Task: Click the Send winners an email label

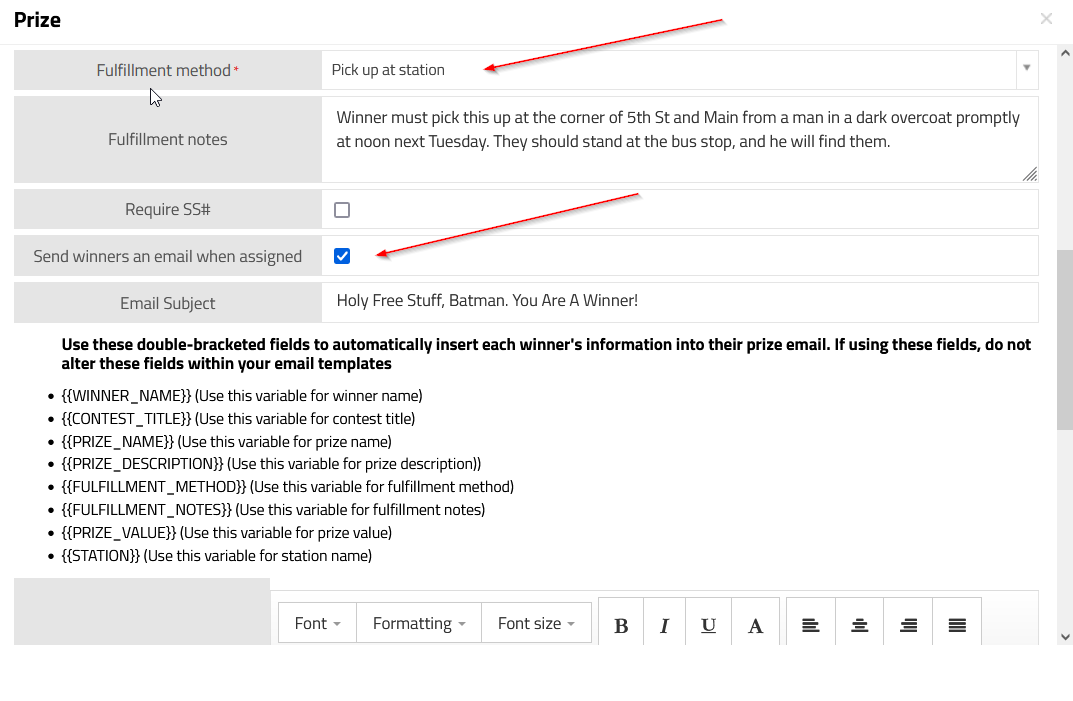Action: tap(168, 256)
